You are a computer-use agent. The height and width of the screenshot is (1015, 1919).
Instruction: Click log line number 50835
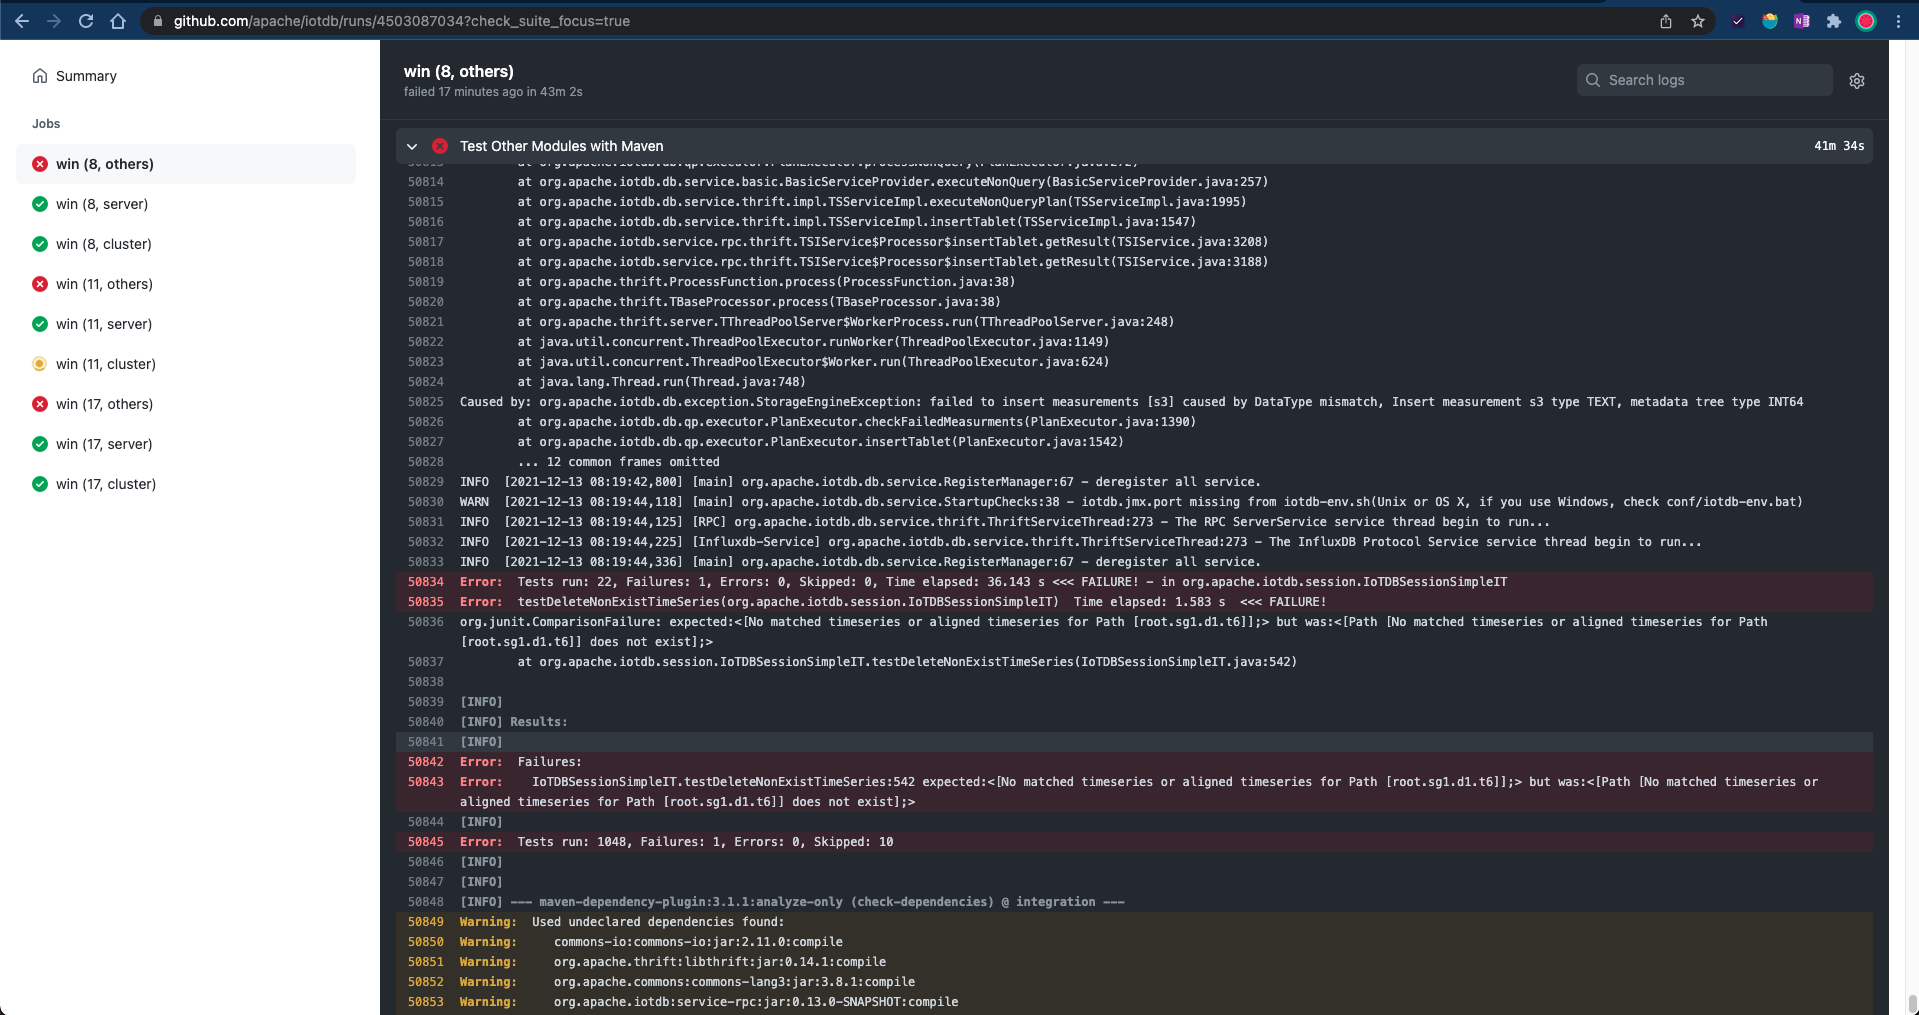[425, 602]
